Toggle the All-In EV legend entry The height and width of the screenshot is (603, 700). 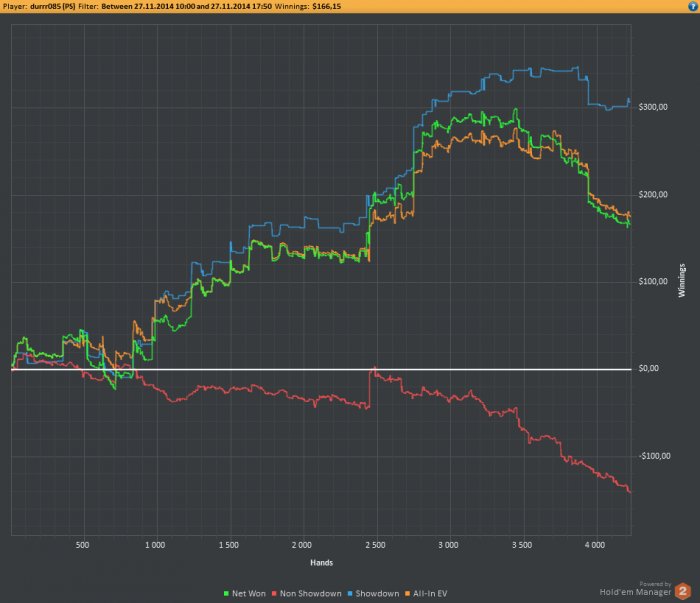[426, 594]
